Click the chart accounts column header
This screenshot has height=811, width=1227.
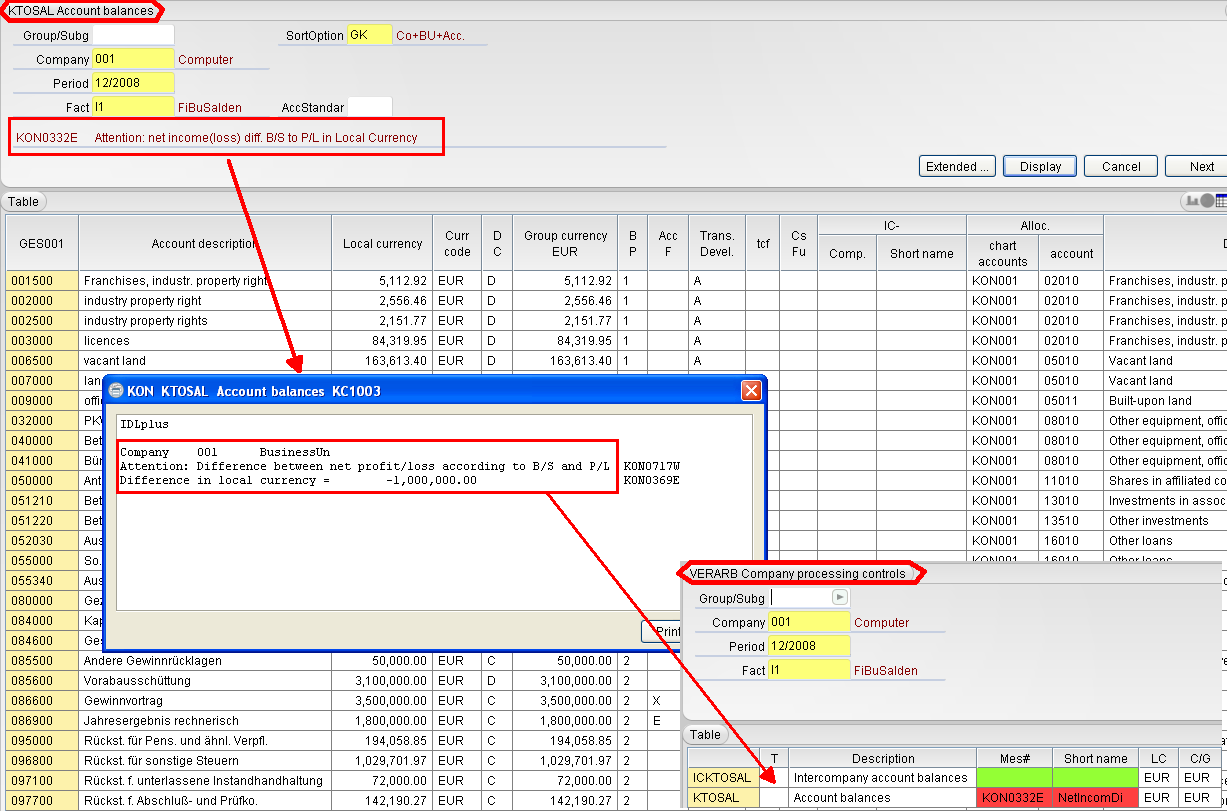coord(1002,253)
